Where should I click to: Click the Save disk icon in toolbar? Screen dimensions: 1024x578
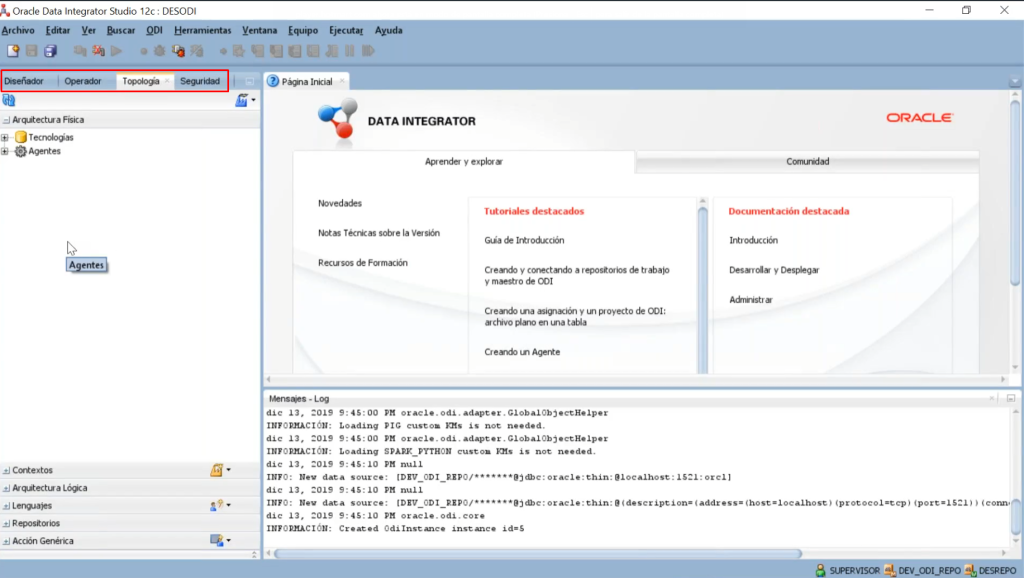(x=31, y=51)
